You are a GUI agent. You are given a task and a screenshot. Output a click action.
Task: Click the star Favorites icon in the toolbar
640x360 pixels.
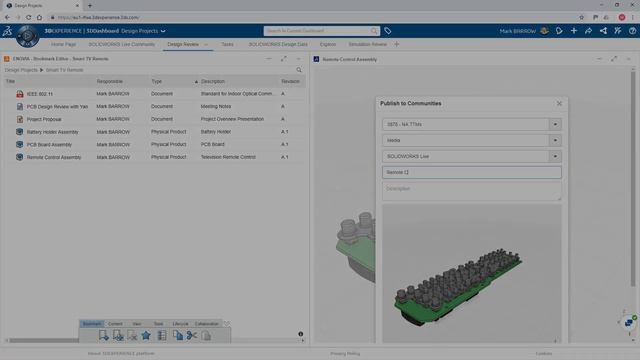pyautogui.click(x=146, y=336)
